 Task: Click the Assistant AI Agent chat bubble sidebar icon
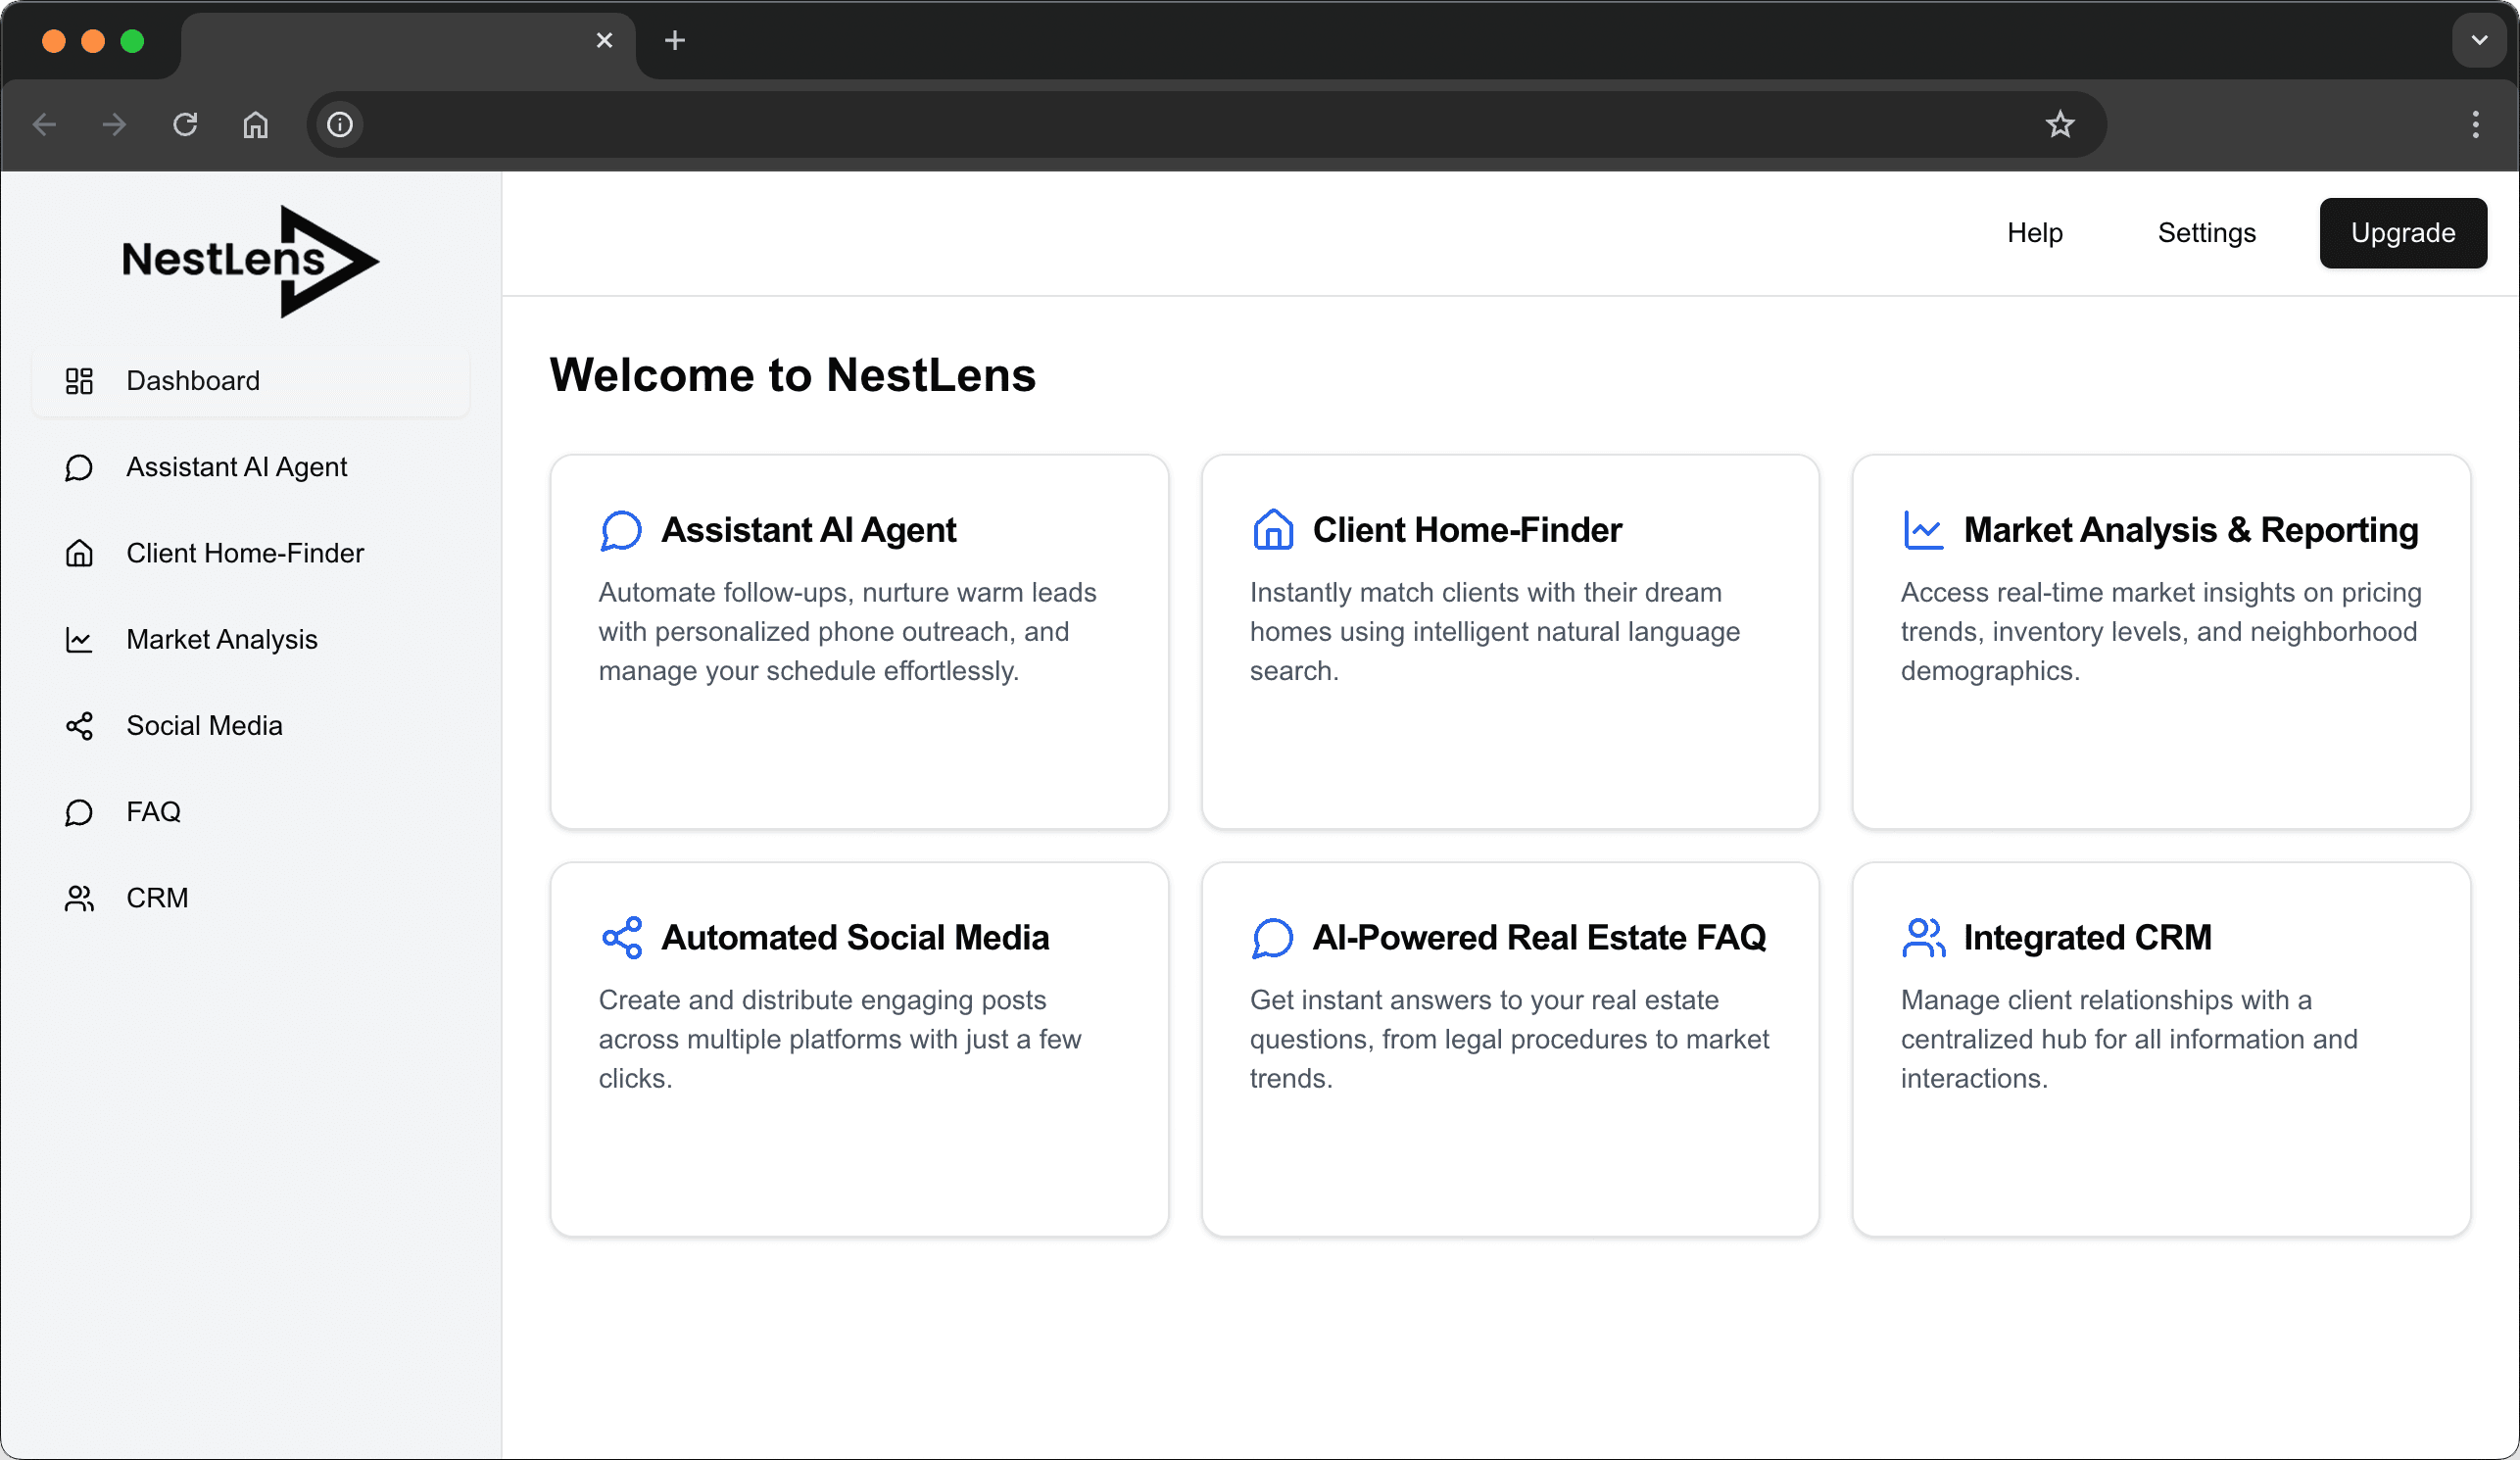(79, 467)
